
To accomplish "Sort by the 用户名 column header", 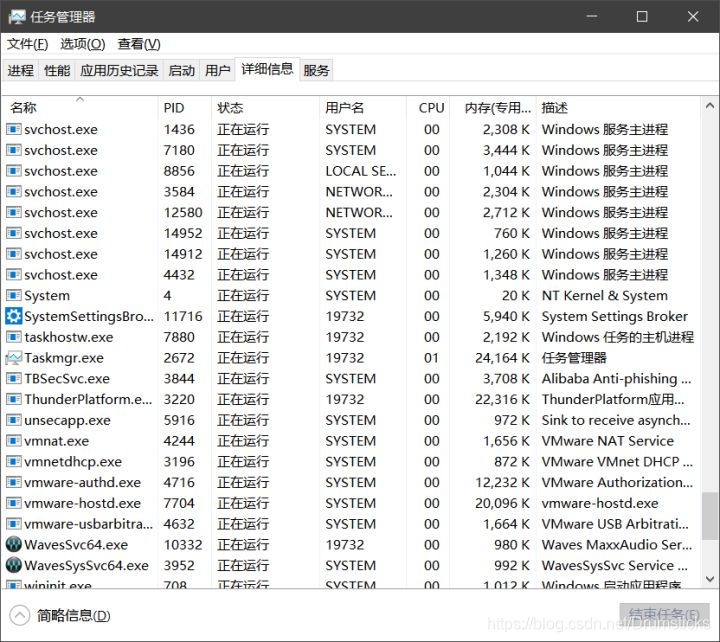I will (363, 107).
